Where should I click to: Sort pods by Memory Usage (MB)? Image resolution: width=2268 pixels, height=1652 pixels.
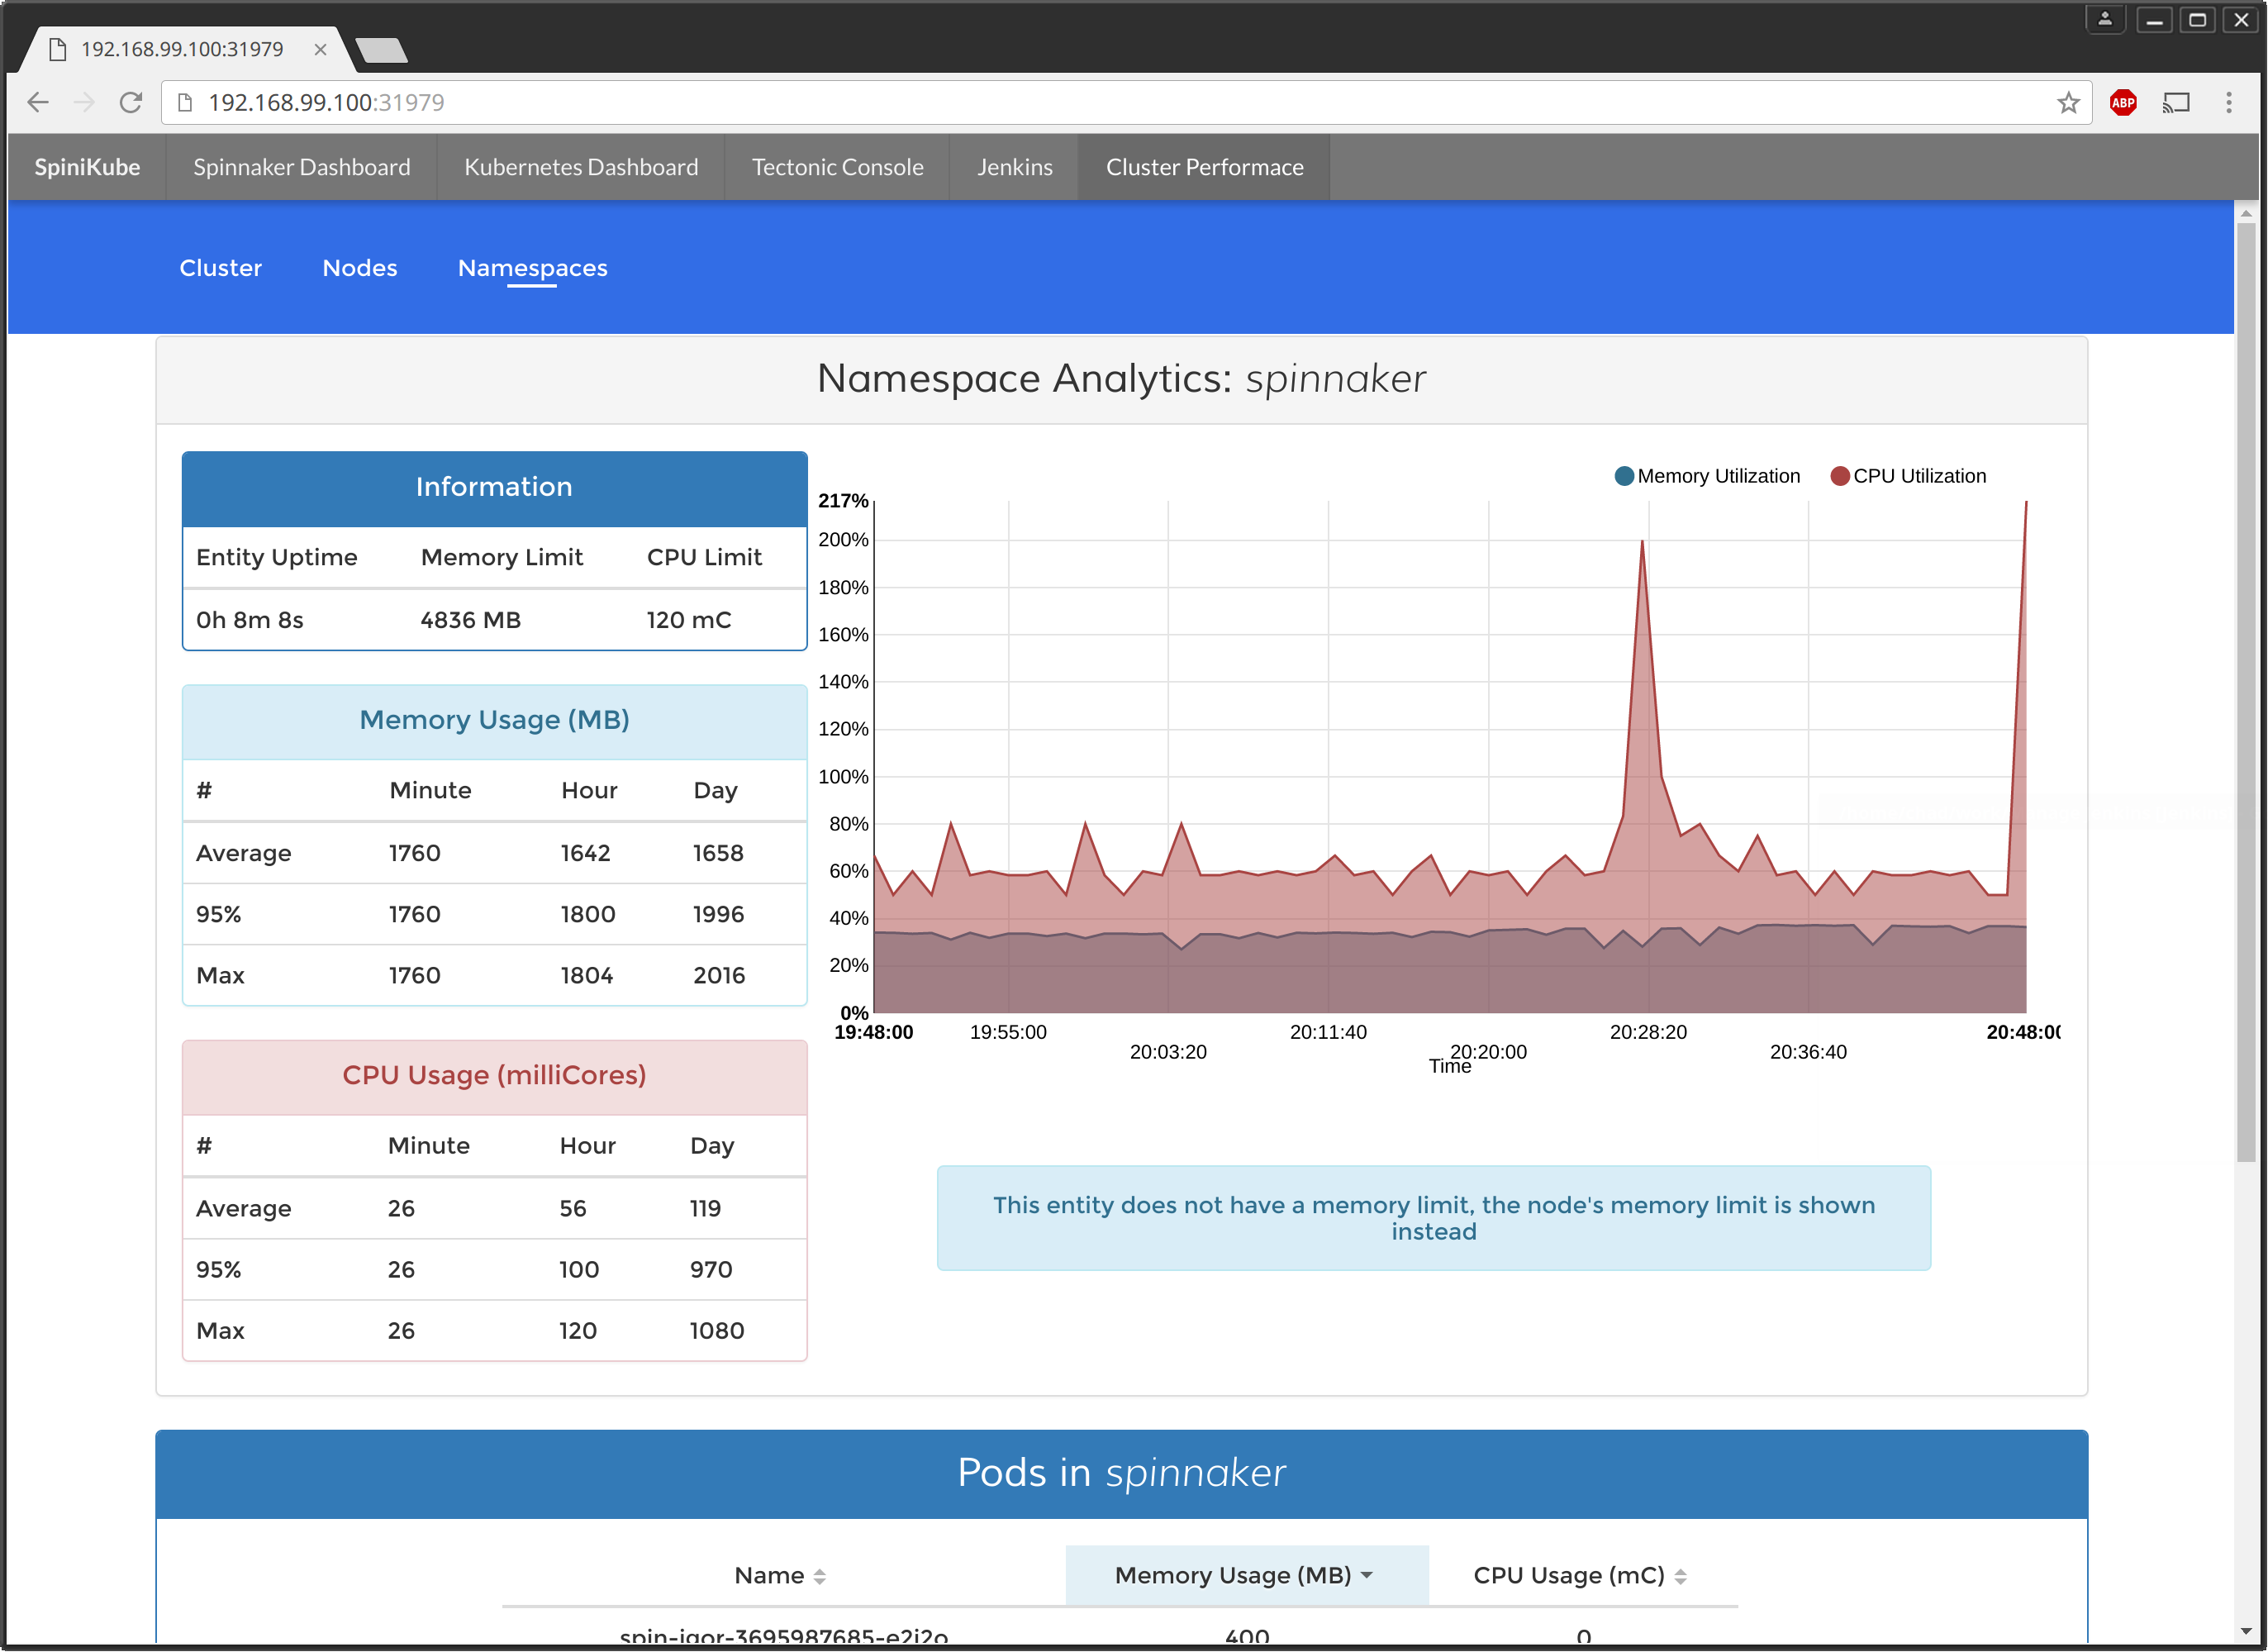coord(1244,1575)
